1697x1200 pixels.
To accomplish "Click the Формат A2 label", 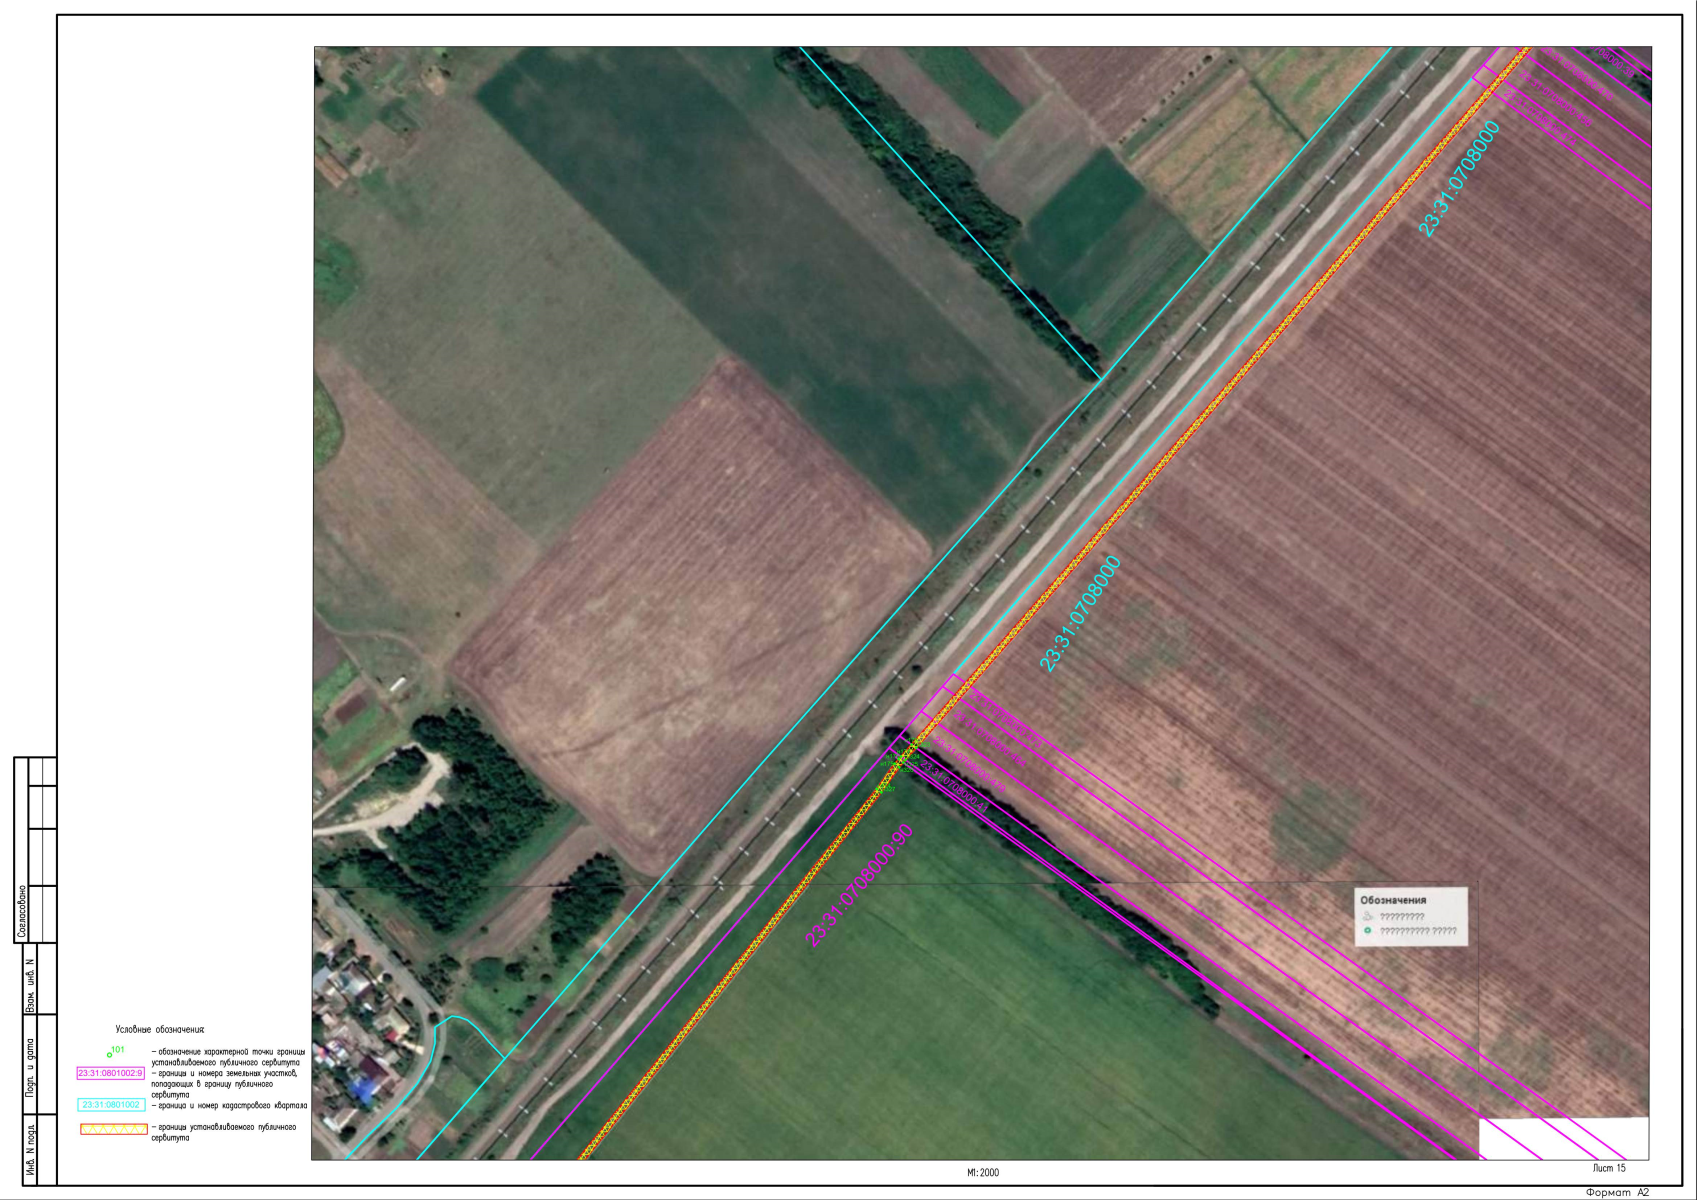I will 1617,1192.
